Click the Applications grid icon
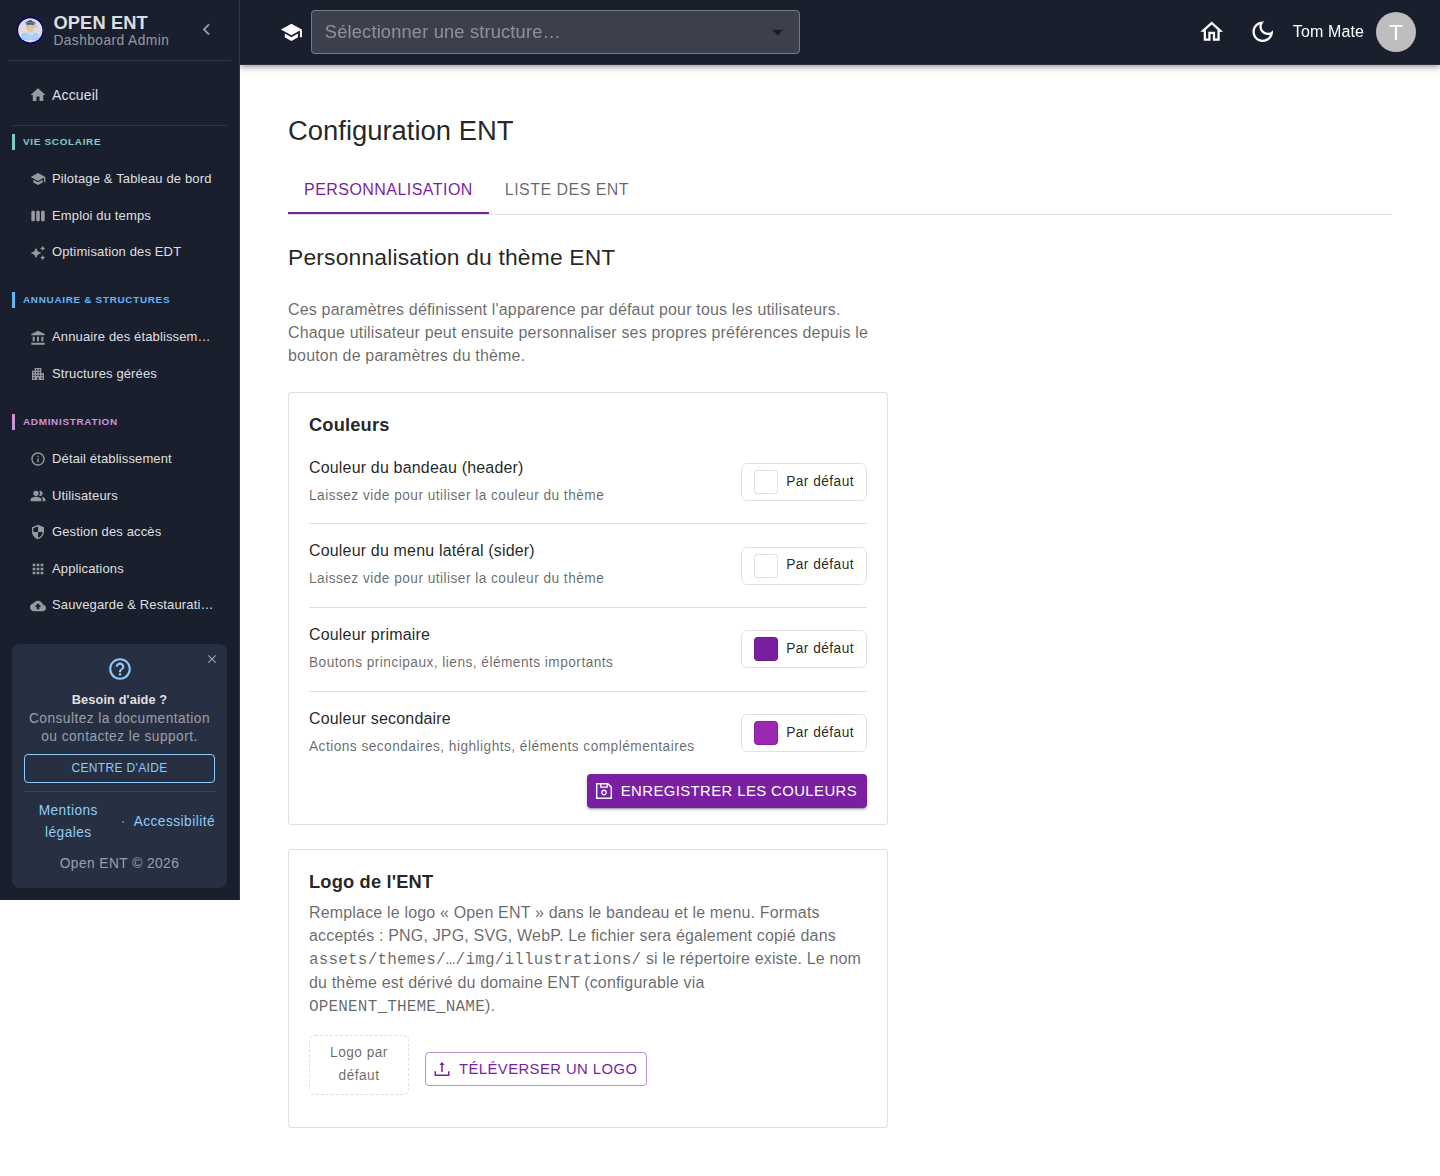The width and height of the screenshot is (1440, 1176). tap(38, 569)
